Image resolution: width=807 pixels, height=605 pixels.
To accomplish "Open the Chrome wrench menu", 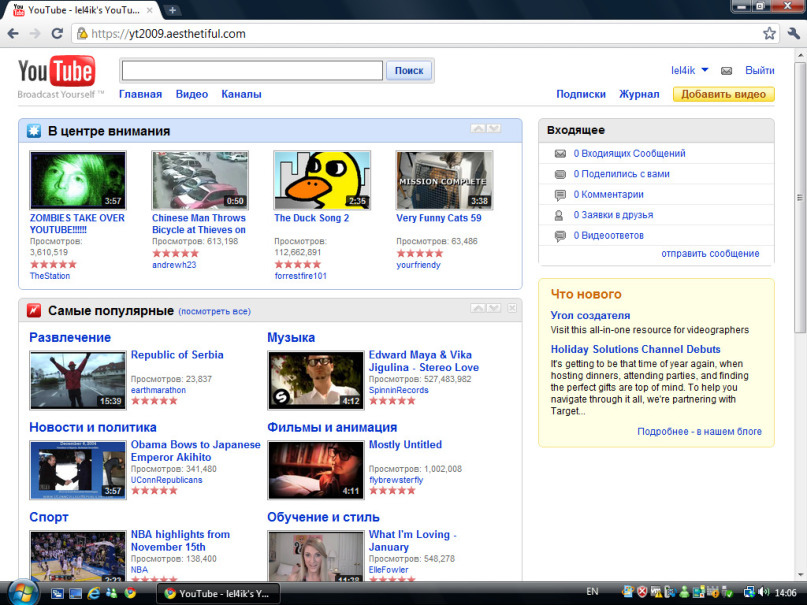I will coord(794,34).
